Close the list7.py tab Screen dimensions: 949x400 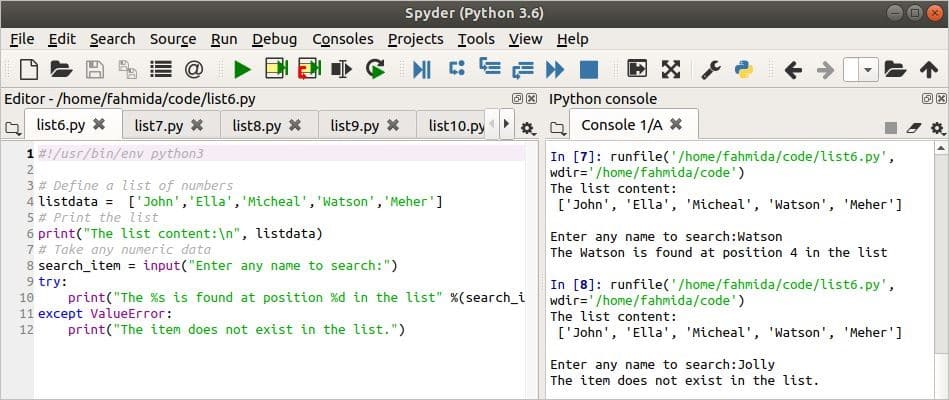point(197,125)
